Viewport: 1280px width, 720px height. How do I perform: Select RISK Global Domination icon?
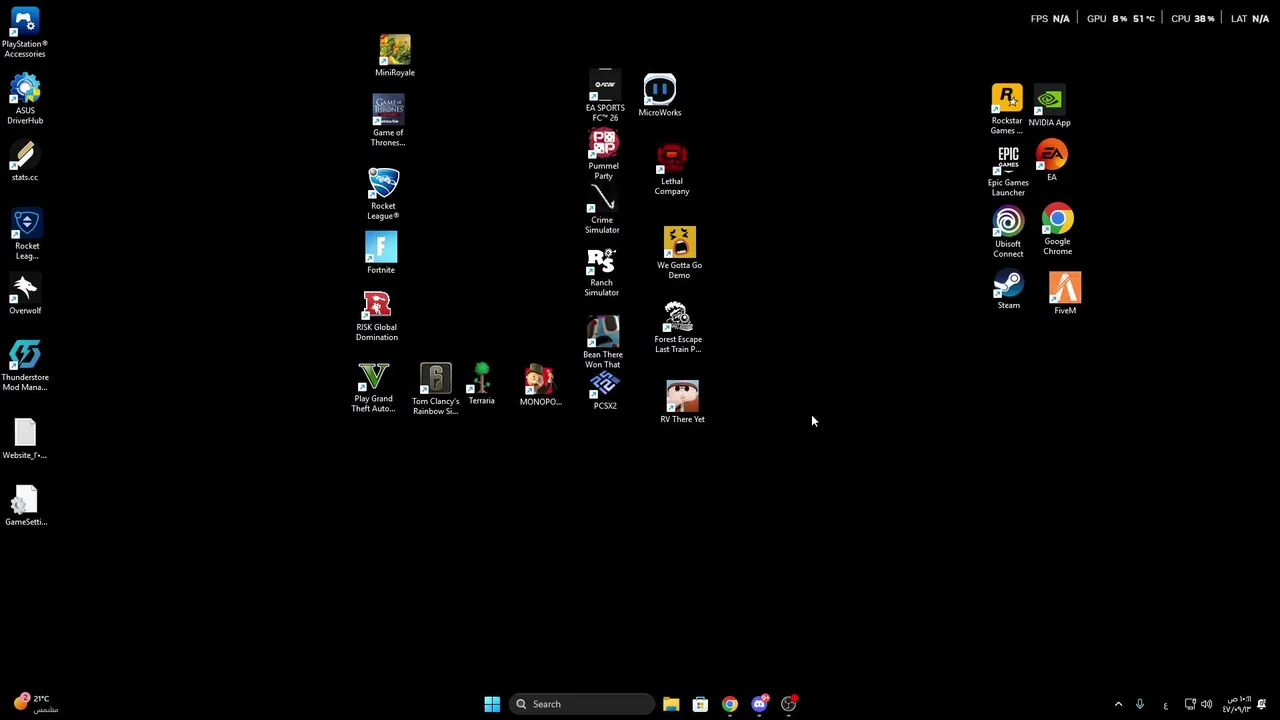(x=377, y=316)
